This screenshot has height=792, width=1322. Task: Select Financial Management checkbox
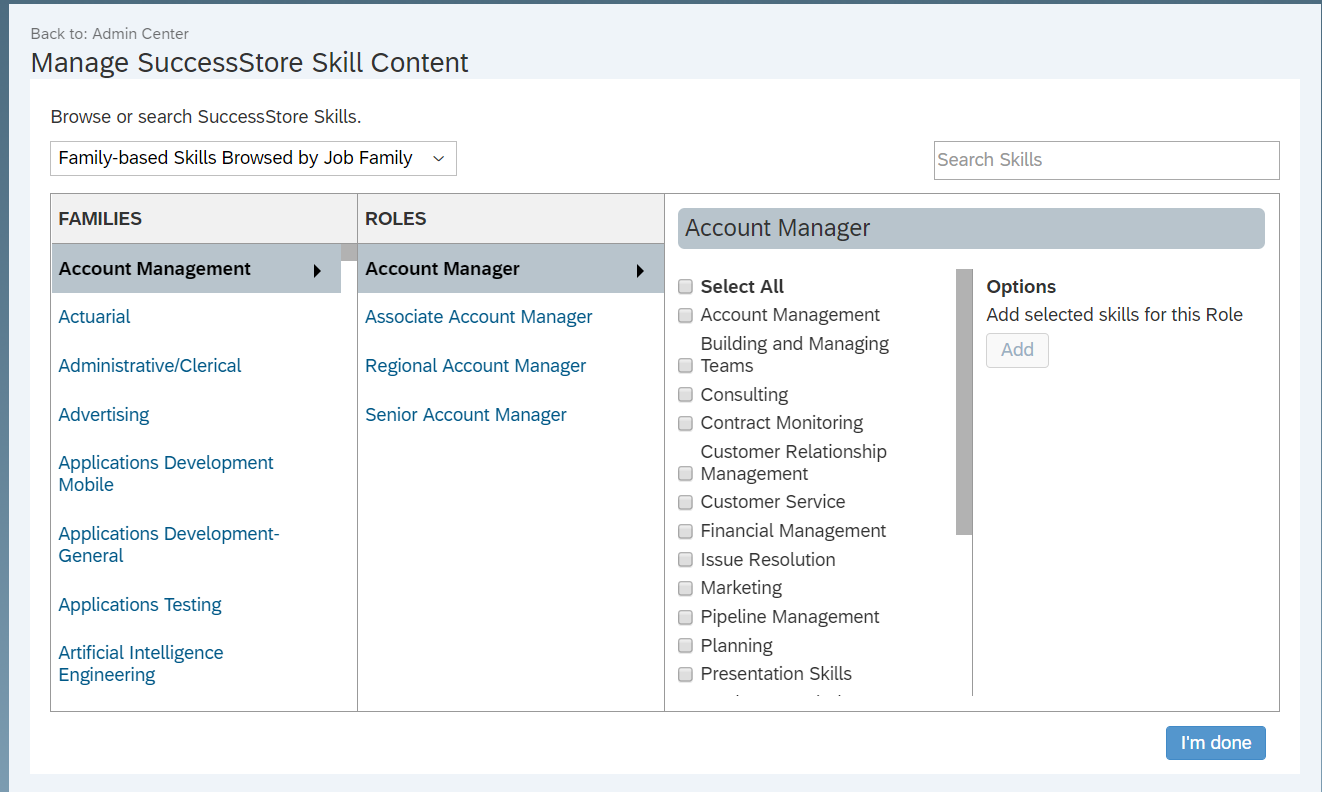click(685, 531)
